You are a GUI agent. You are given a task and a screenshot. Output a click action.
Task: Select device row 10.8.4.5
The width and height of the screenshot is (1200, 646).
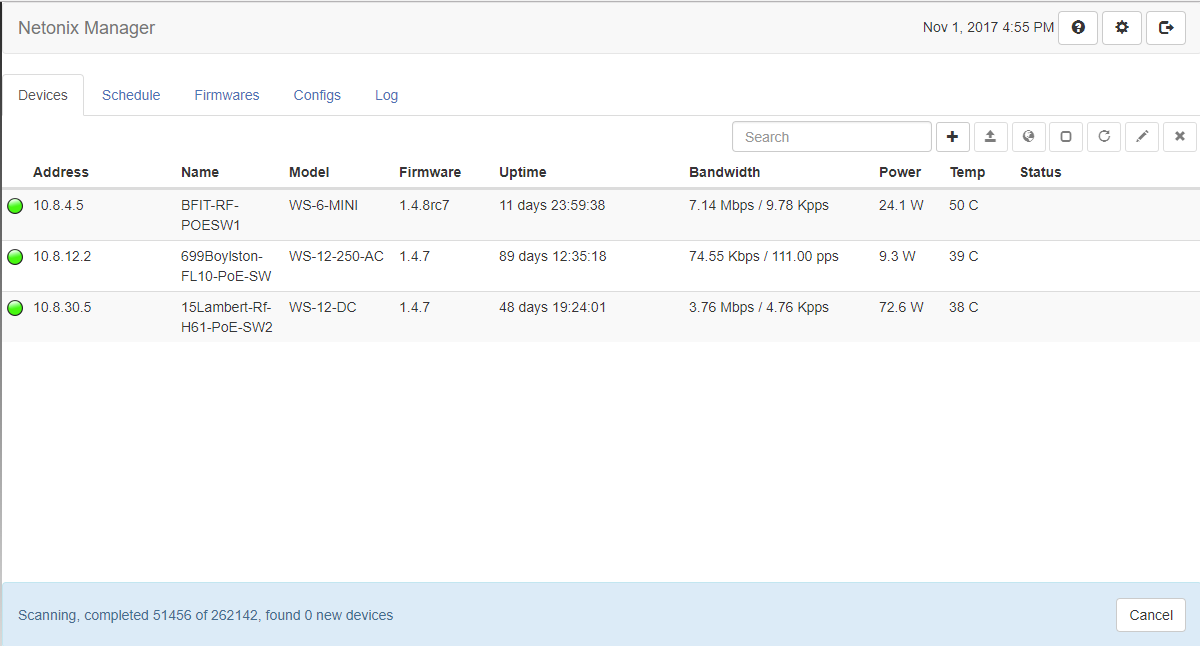[59, 206]
